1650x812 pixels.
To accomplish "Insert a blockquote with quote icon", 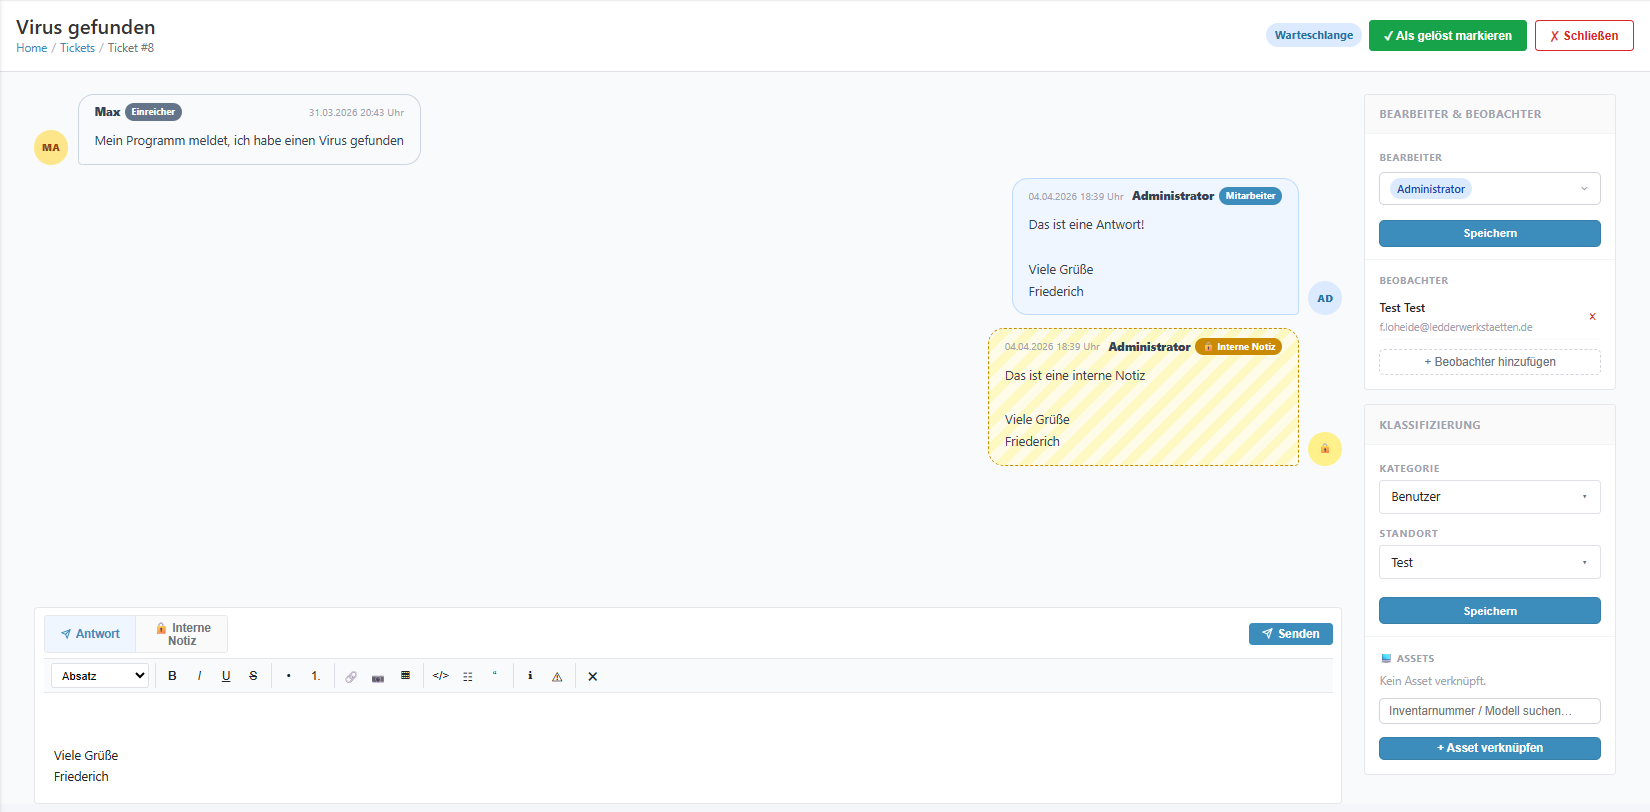I will [x=494, y=676].
